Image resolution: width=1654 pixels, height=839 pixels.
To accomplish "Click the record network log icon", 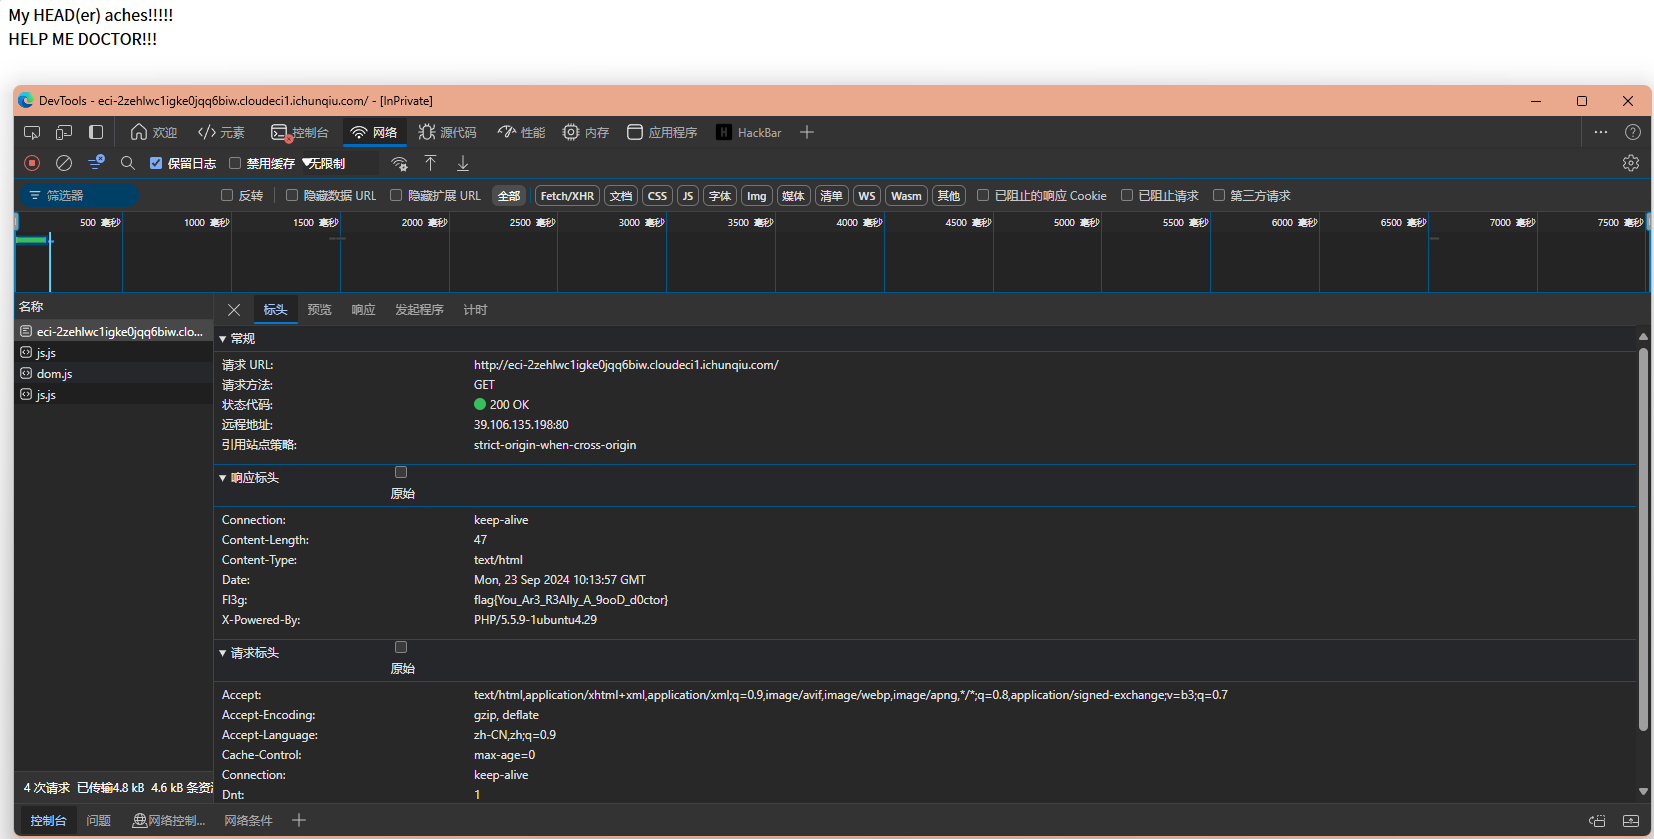I will click(32, 163).
